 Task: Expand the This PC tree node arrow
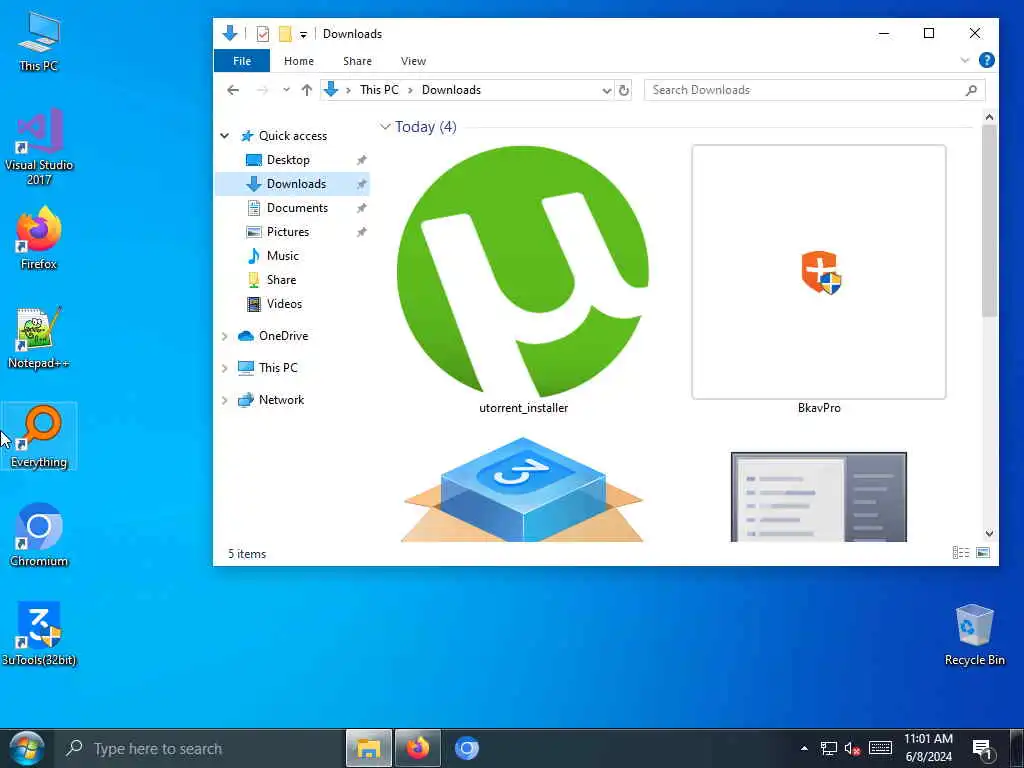(x=225, y=368)
